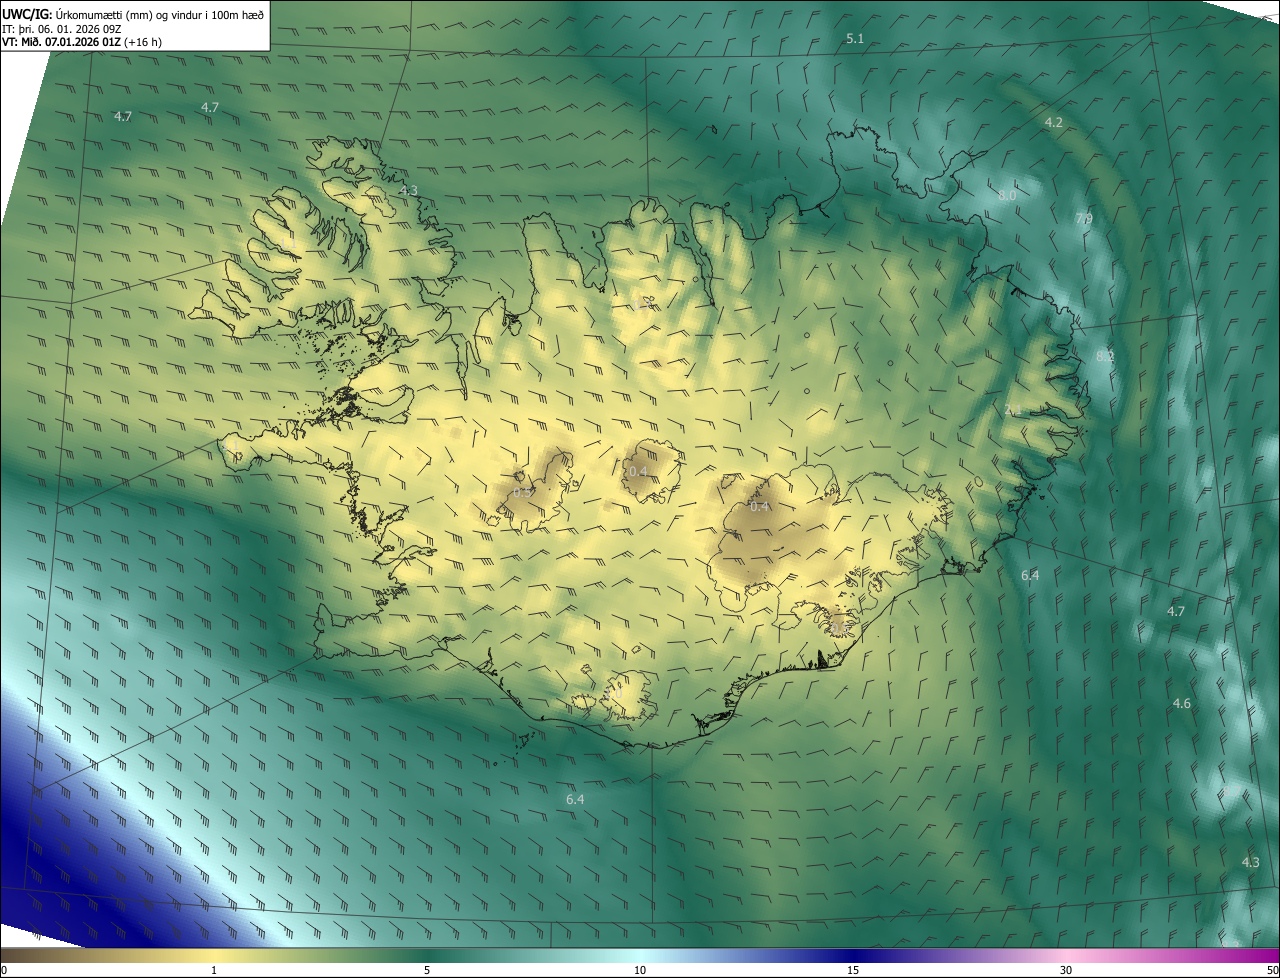Click the 4.2 value label on the map
The height and width of the screenshot is (978, 1280).
click(1053, 122)
